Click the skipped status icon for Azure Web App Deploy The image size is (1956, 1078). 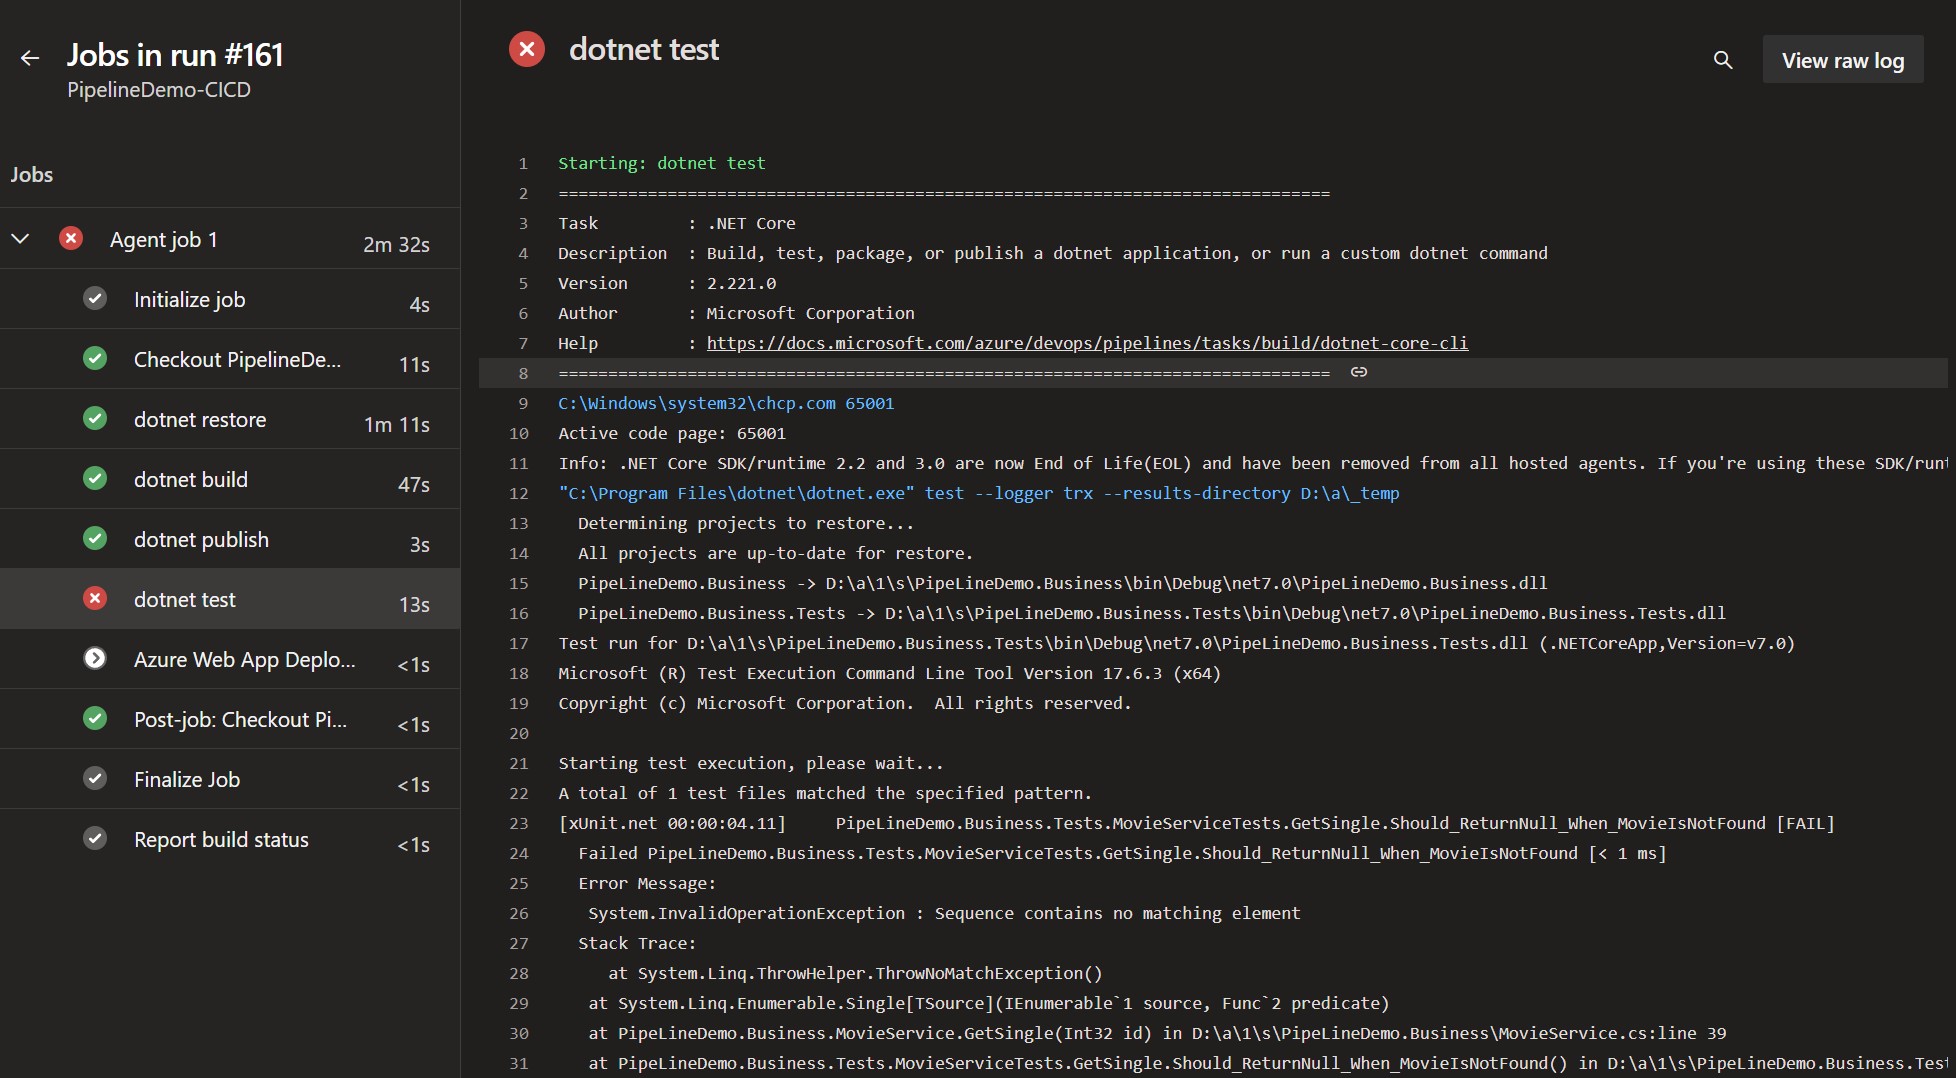[x=95, y=658]
